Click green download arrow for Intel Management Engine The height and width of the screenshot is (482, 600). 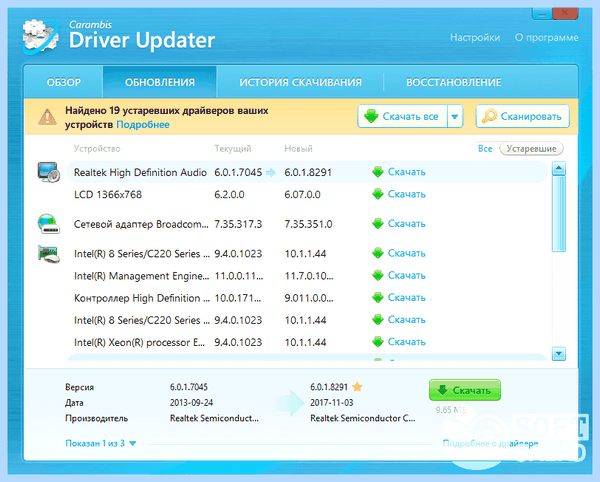tap(378, 275)
